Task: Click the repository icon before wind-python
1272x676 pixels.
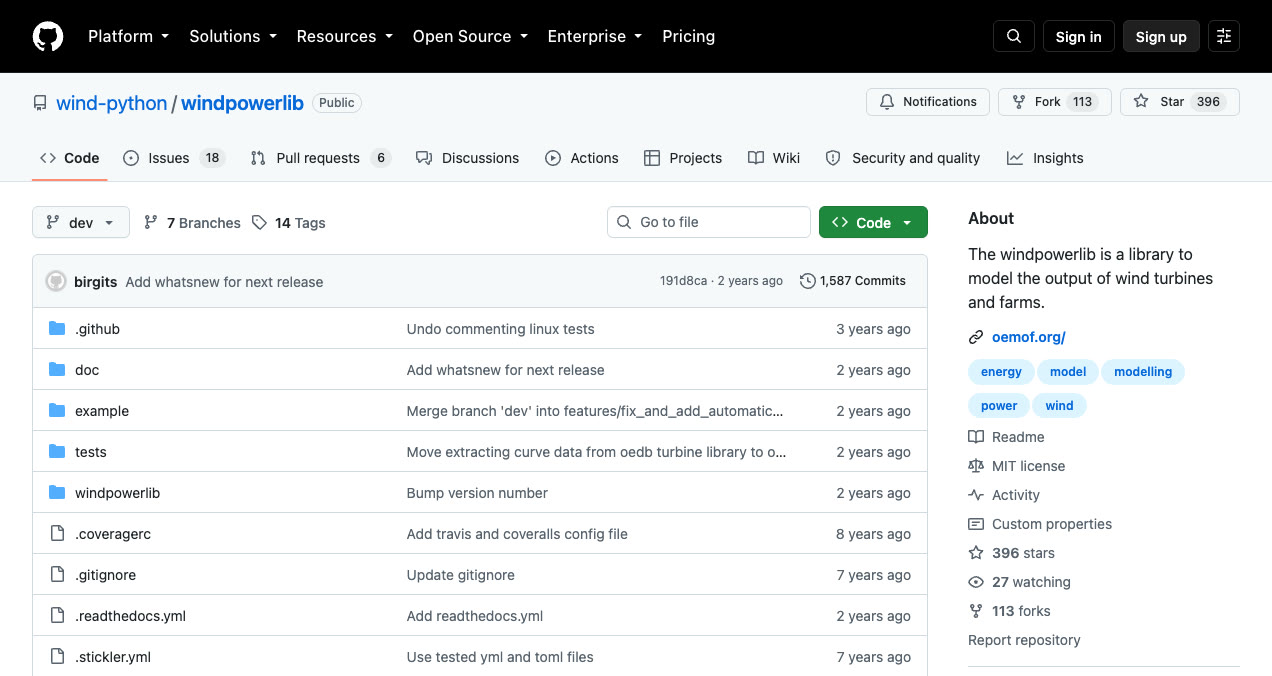Action: 40,103
